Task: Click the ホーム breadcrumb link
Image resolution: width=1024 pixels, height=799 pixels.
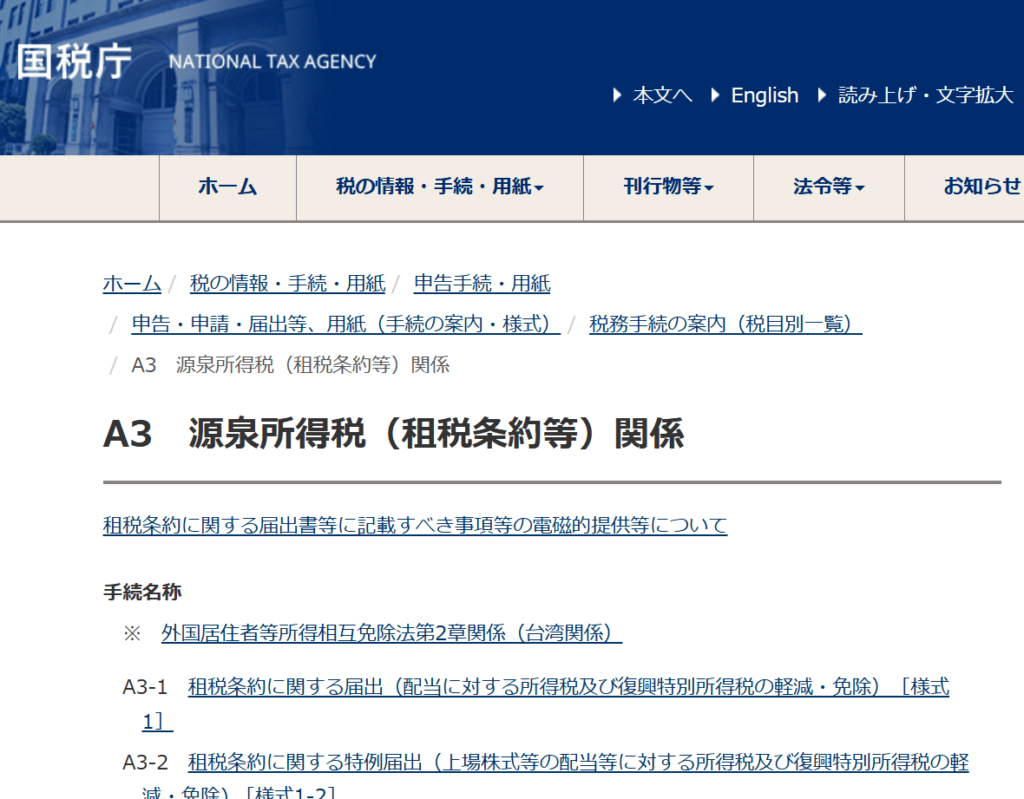Action: [x=131, y=284]
